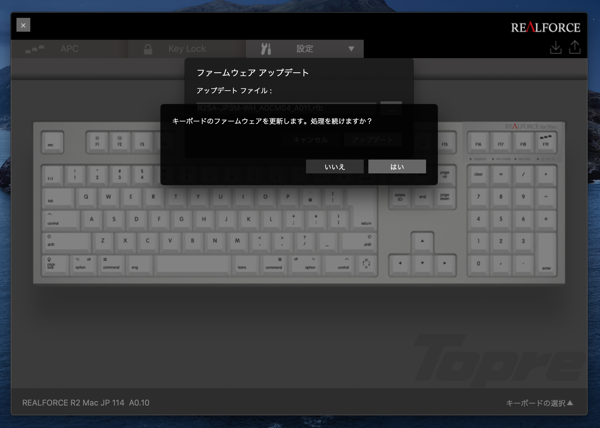The height and width of the screenshot is (428, 600).
Task: Click the numpad 5 key
Action: point(501,220)
